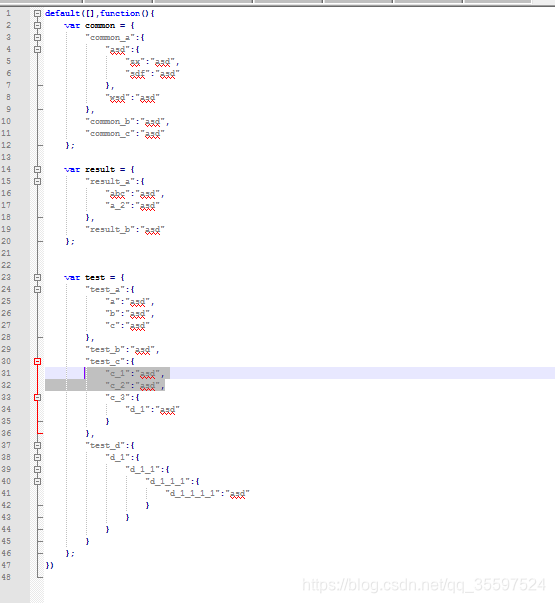Click the "c_3" key on line 33
This screenshot has height=603, width=555.
(x=117, y=397)
